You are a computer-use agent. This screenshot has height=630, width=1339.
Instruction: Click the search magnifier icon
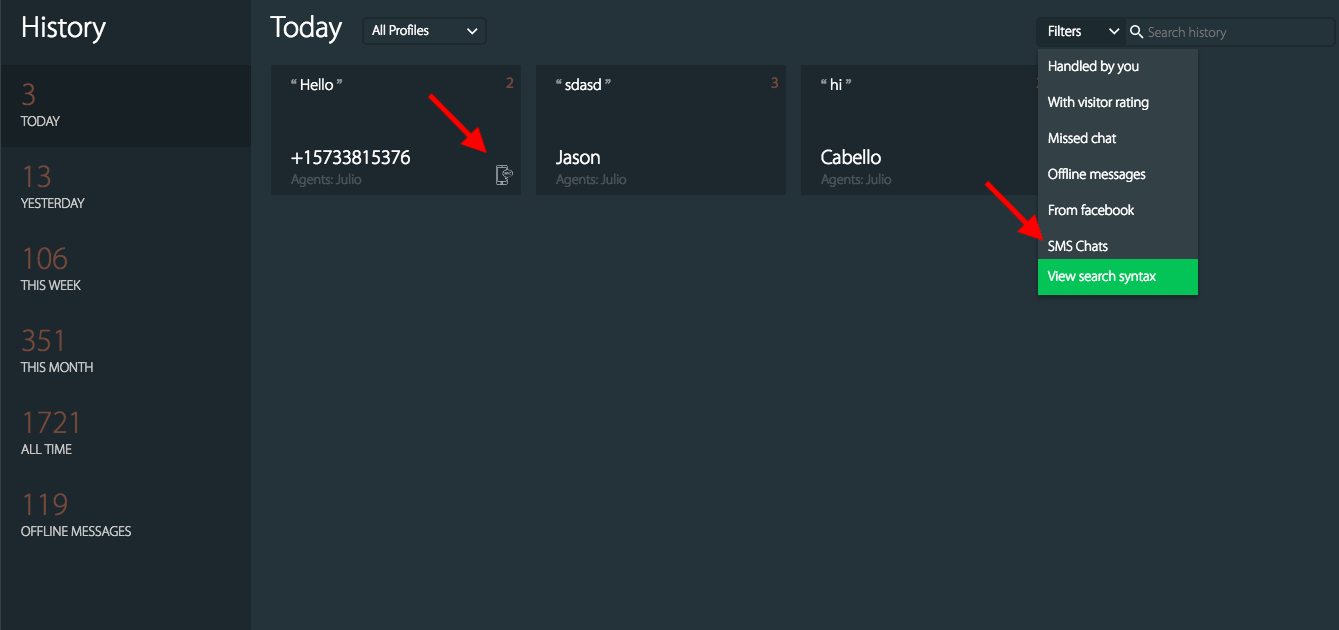tap(1136, 32)
